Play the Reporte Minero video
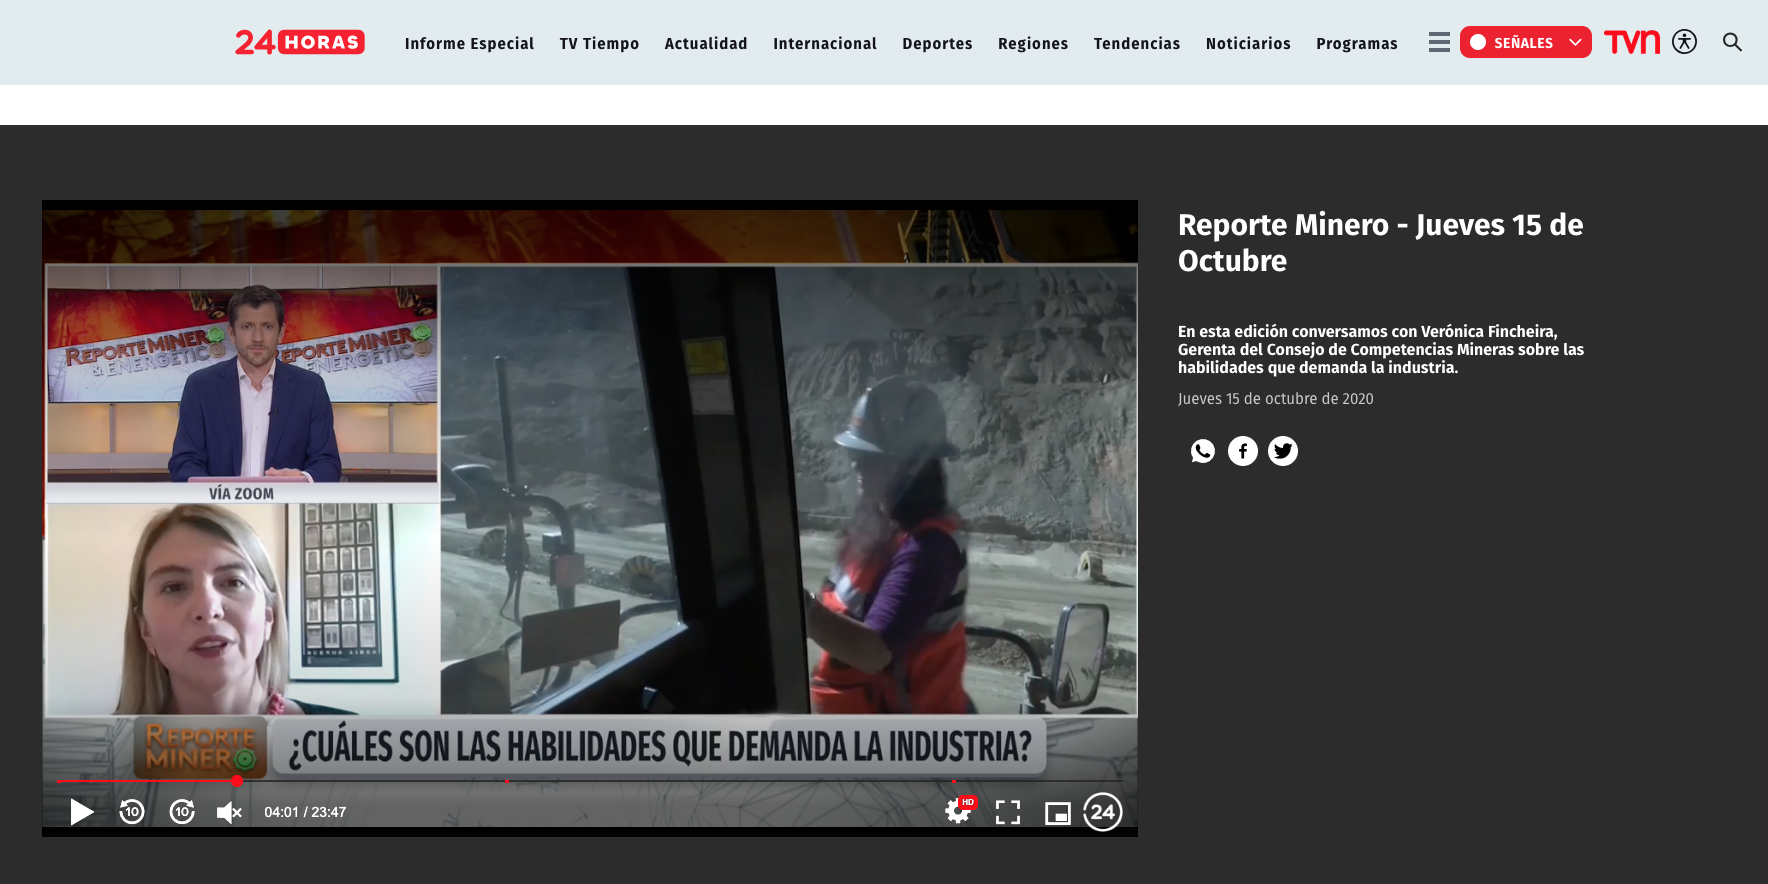 [82, 812]
